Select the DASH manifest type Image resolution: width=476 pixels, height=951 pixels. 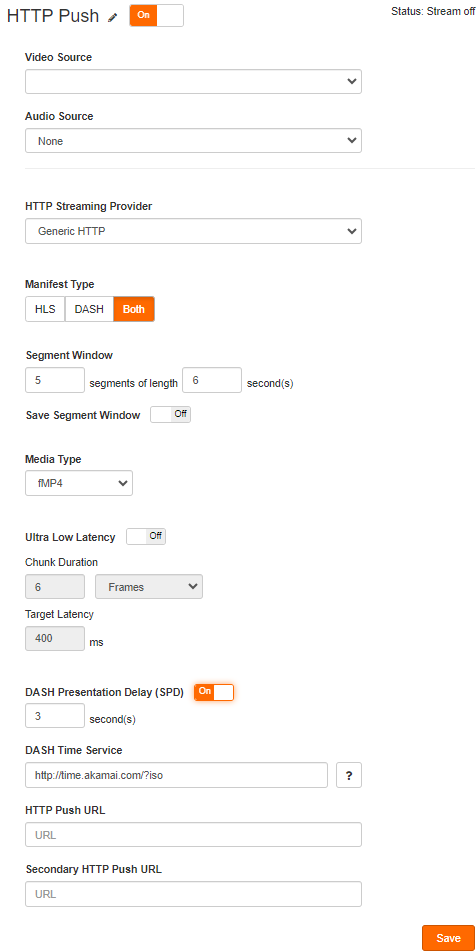point(89,309)
